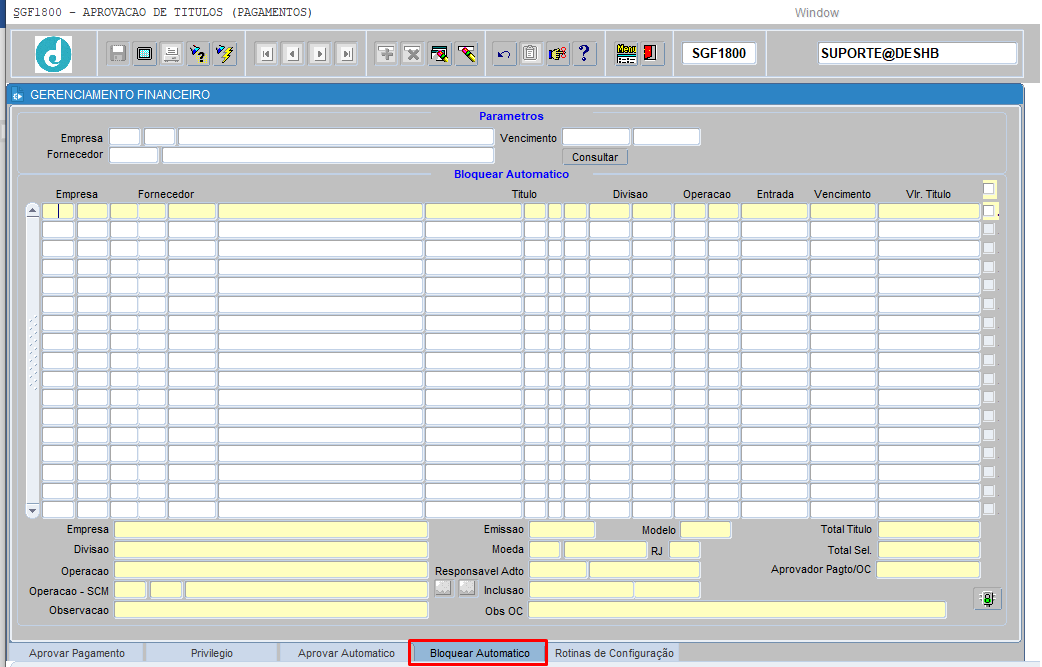1042x667 pixels.
Task: Click the red Exit door icon
Action: pyautogui.click(x=651, y=54)
